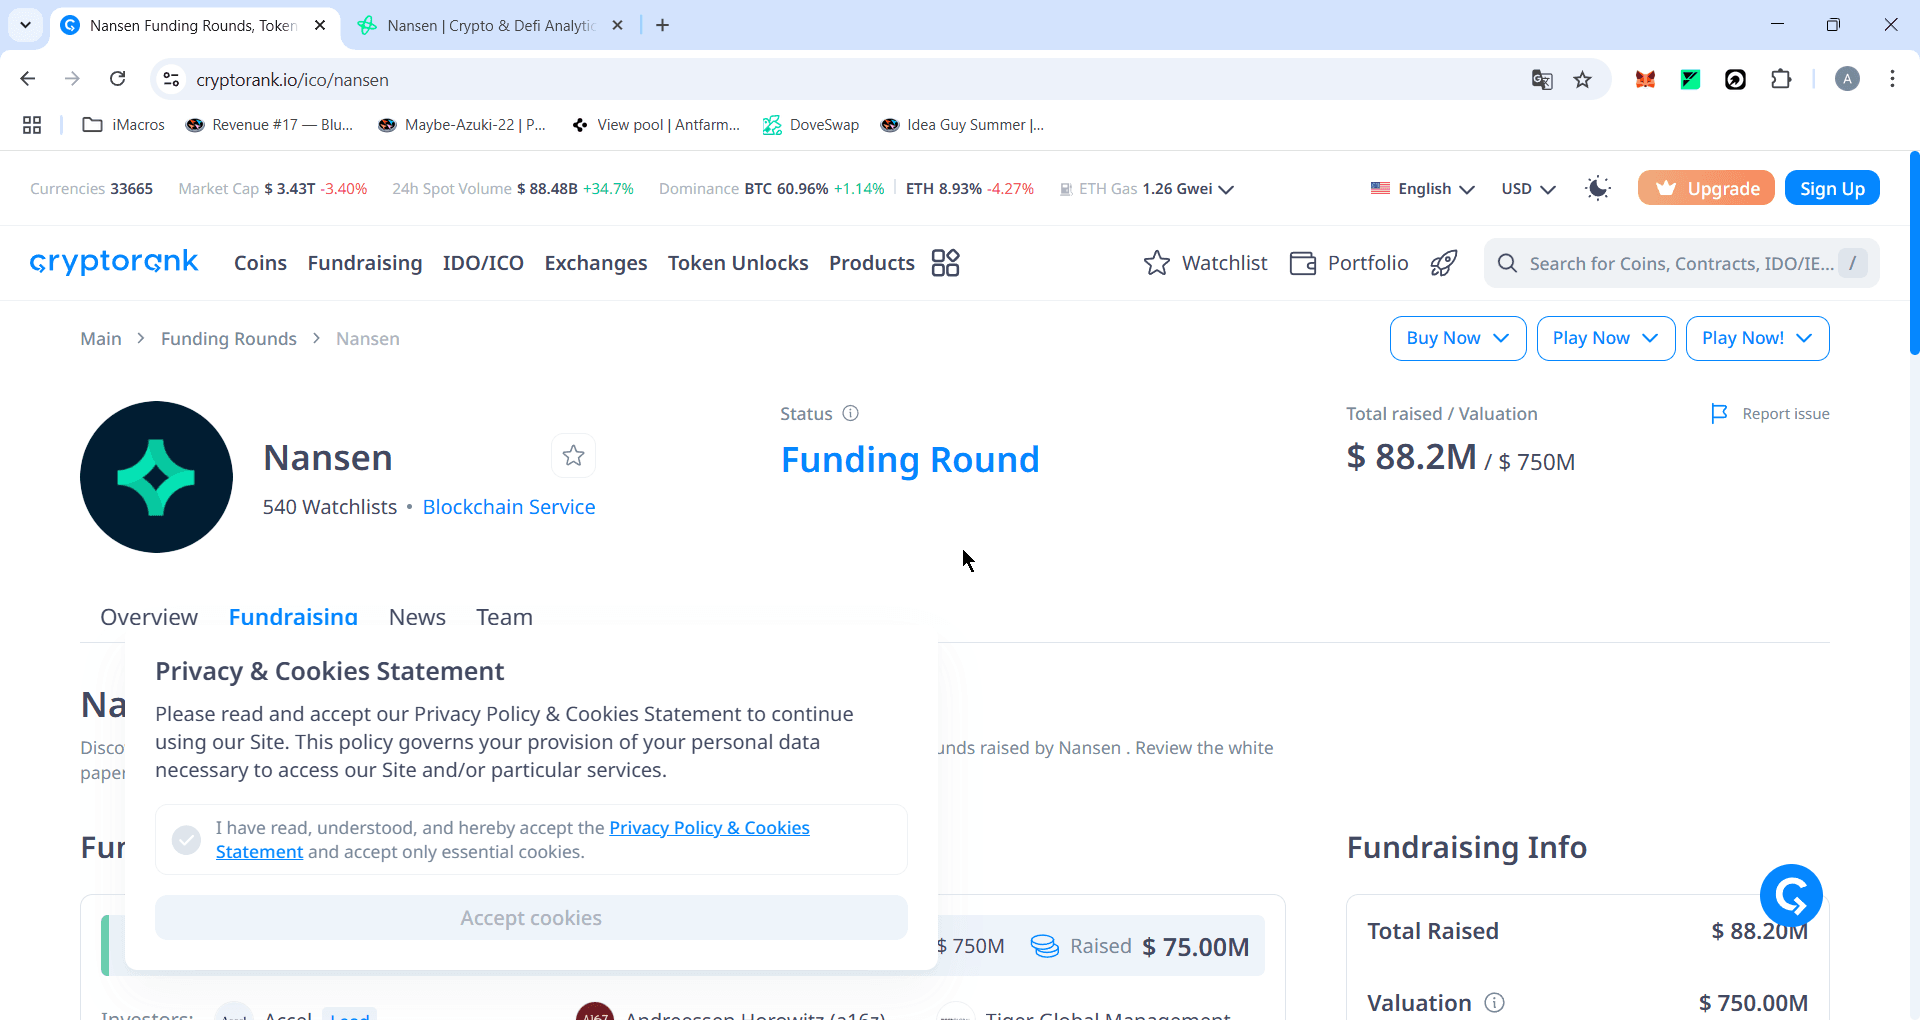Open a new browser tab

click(x=662, y=25)
